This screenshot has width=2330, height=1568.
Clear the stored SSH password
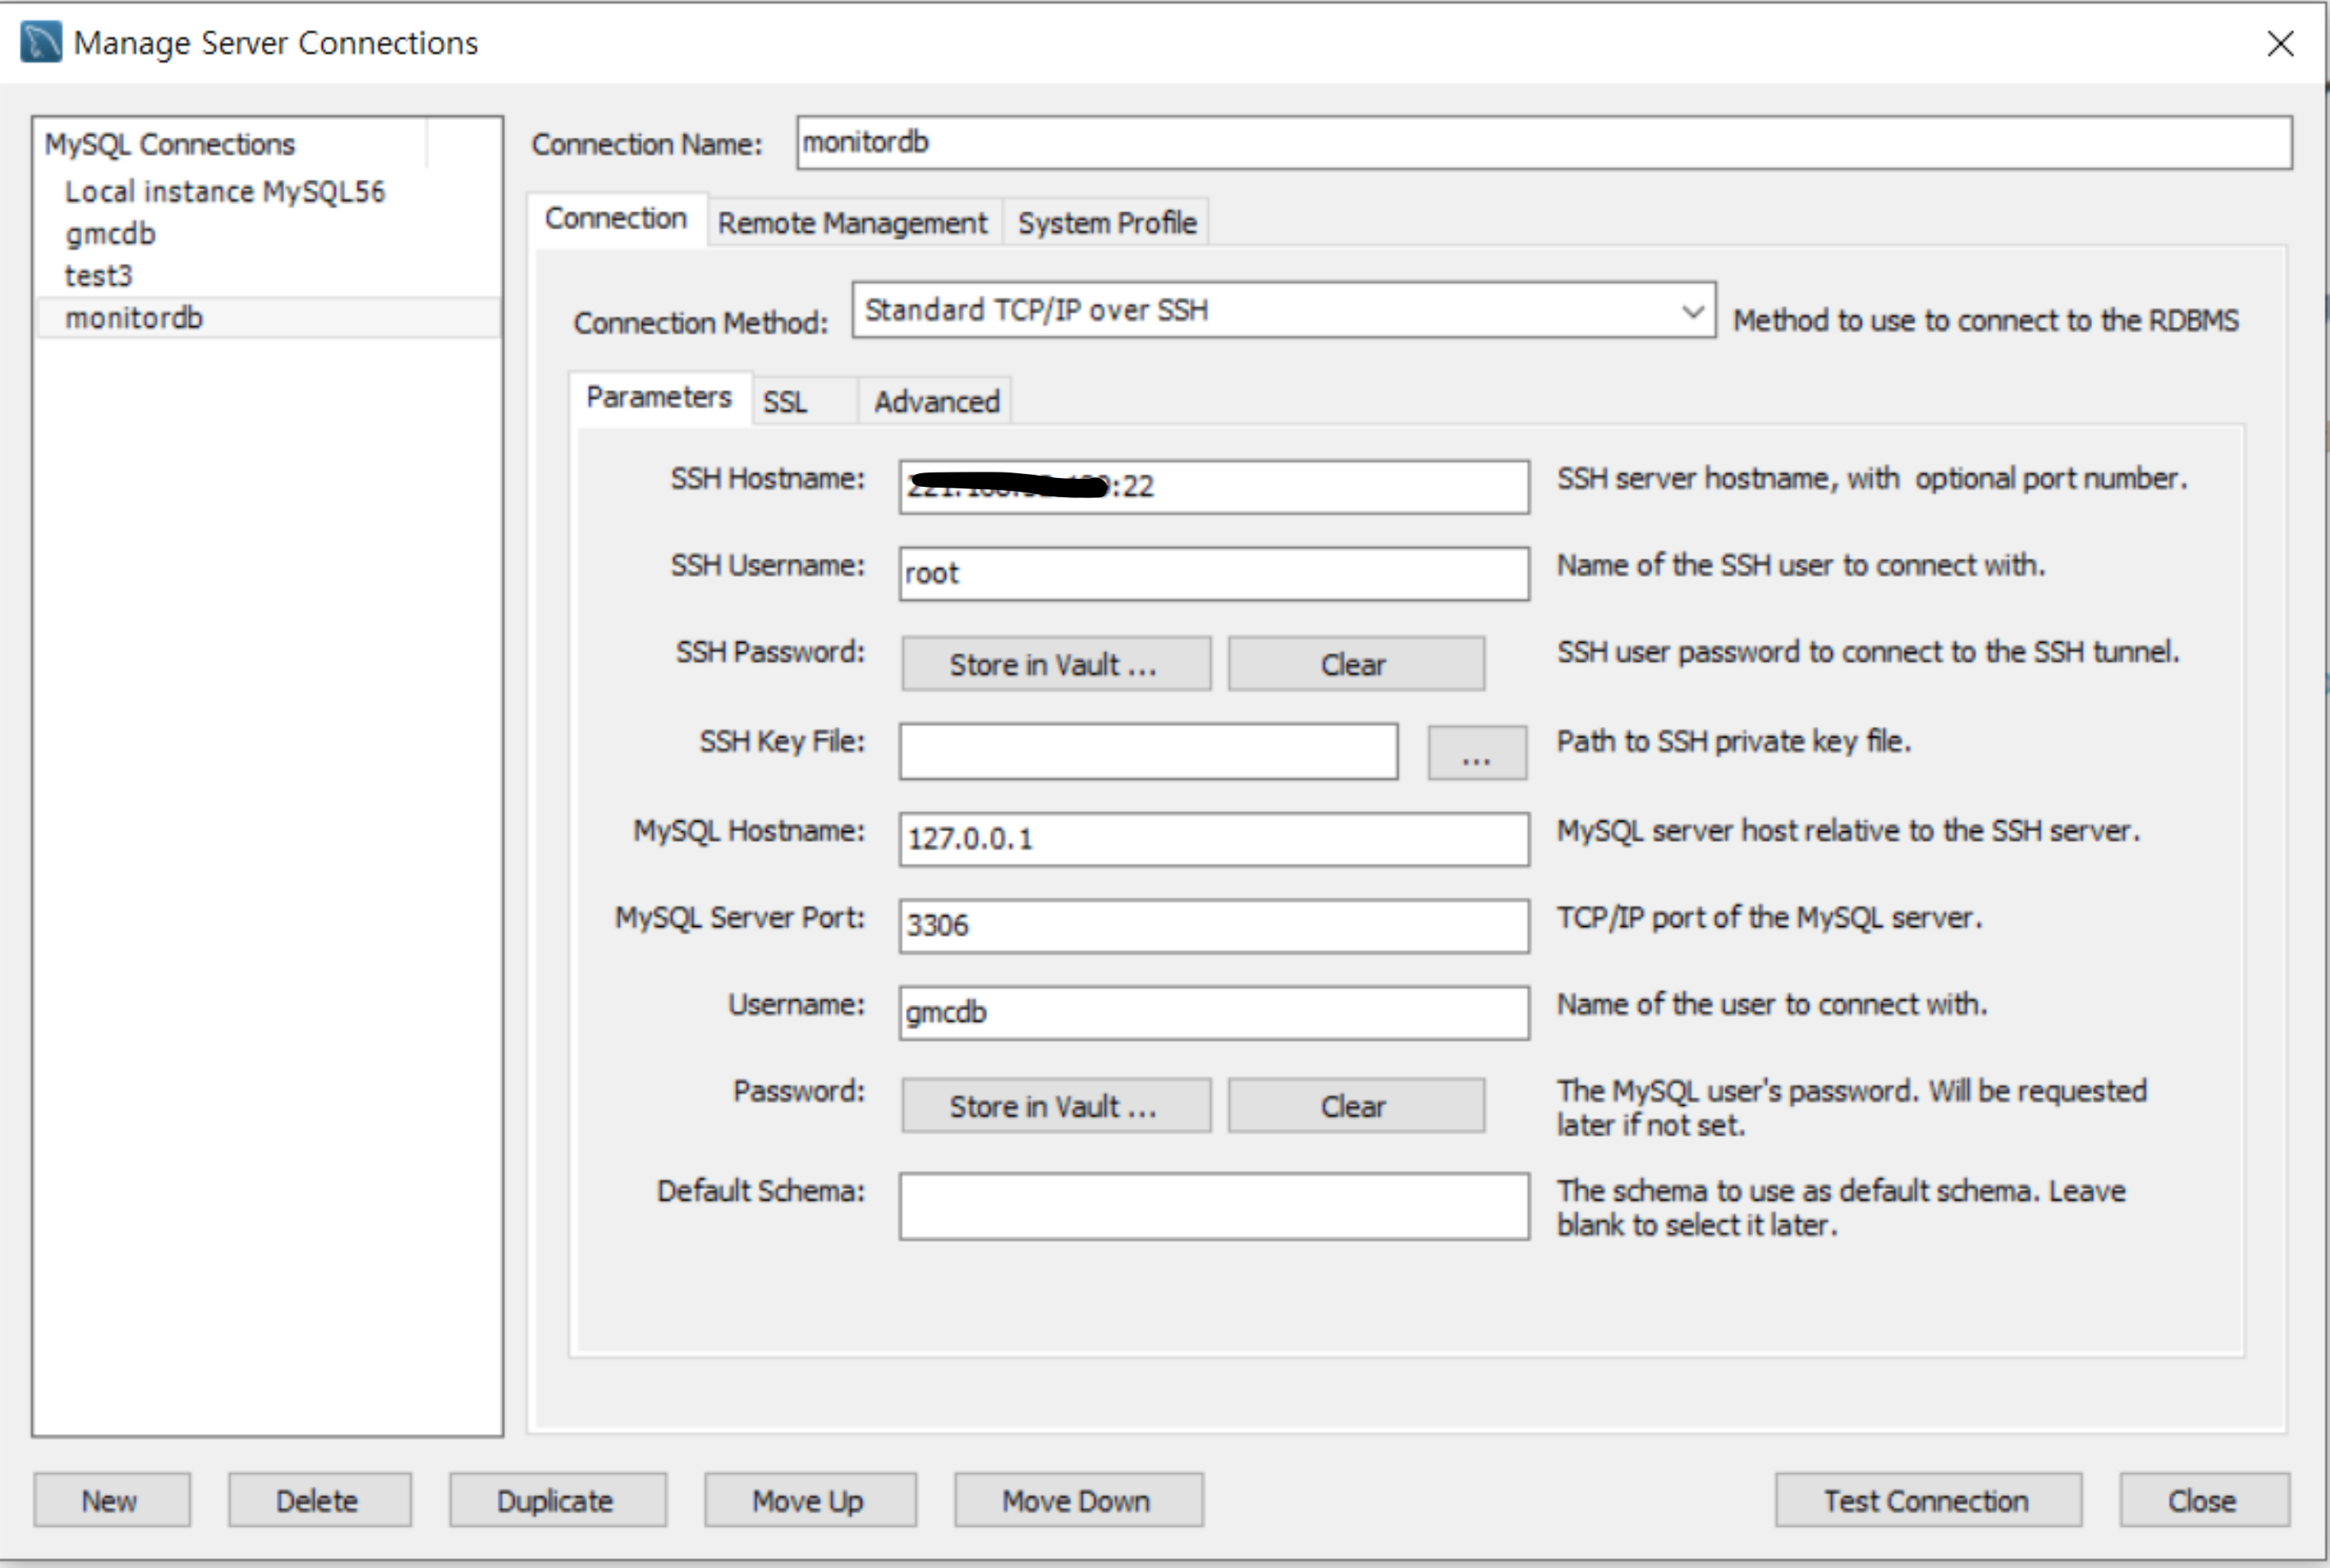pyautogui.click(x=1356, y=664)
